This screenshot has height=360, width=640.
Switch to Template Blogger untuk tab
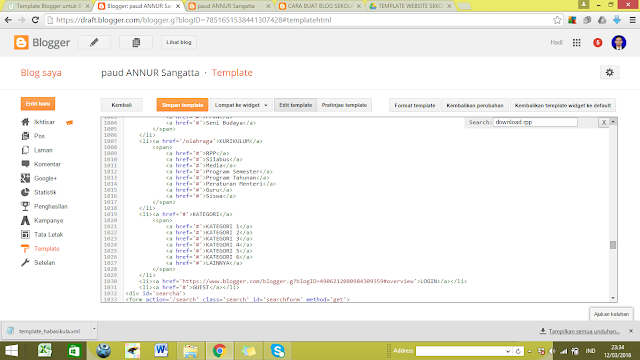48,6
